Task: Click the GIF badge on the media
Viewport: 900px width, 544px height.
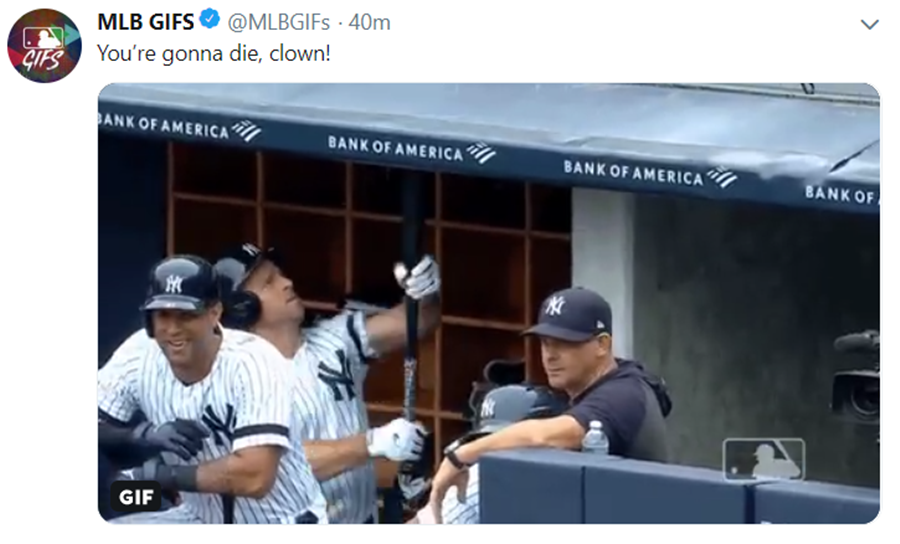Action: [136, 496]
